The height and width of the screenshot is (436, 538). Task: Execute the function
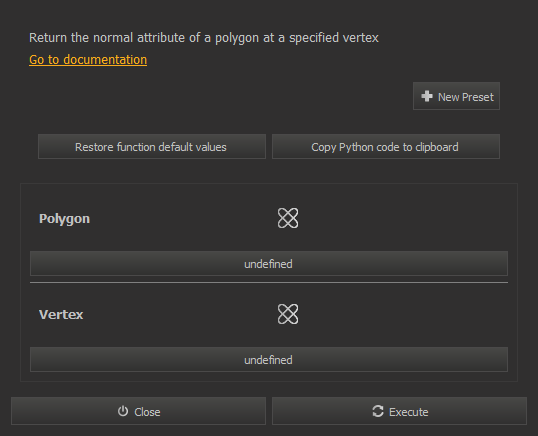[x=399, y=411]
